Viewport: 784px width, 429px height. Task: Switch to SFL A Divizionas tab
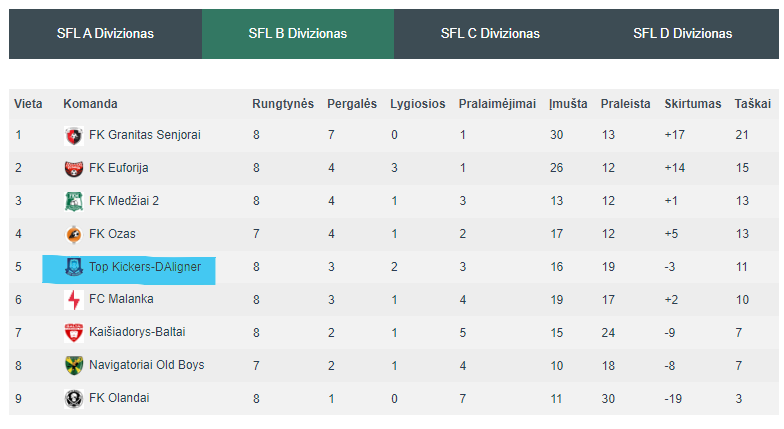click(106, 34)
